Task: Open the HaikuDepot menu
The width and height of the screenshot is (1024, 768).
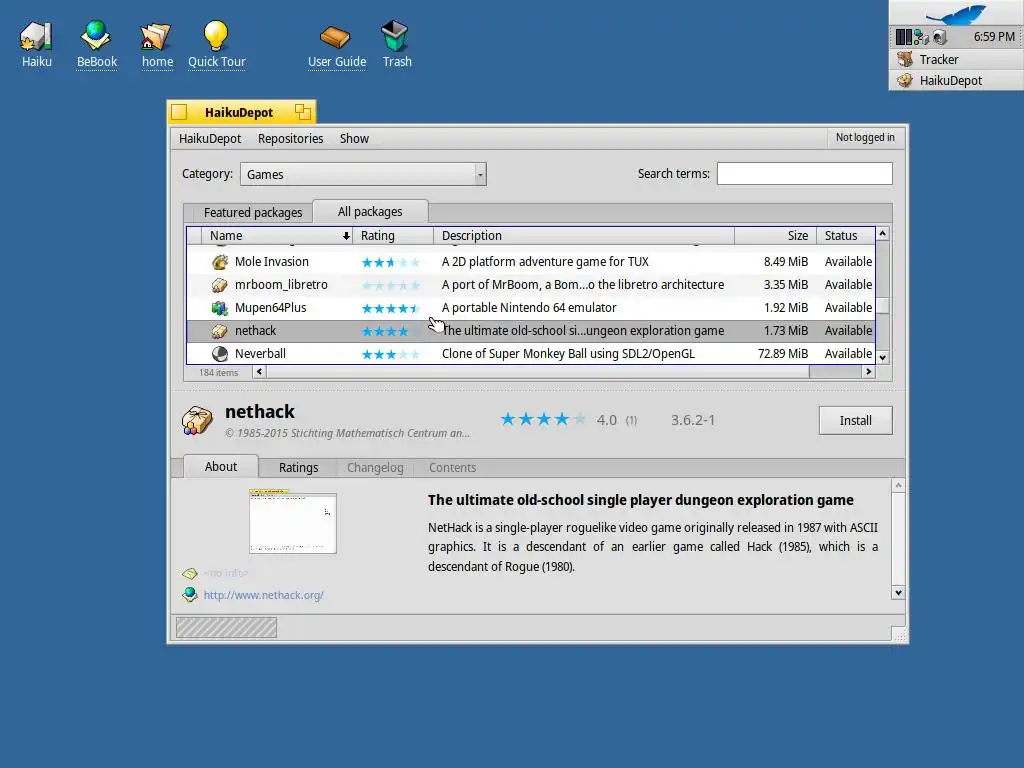Action: (210, 138)
